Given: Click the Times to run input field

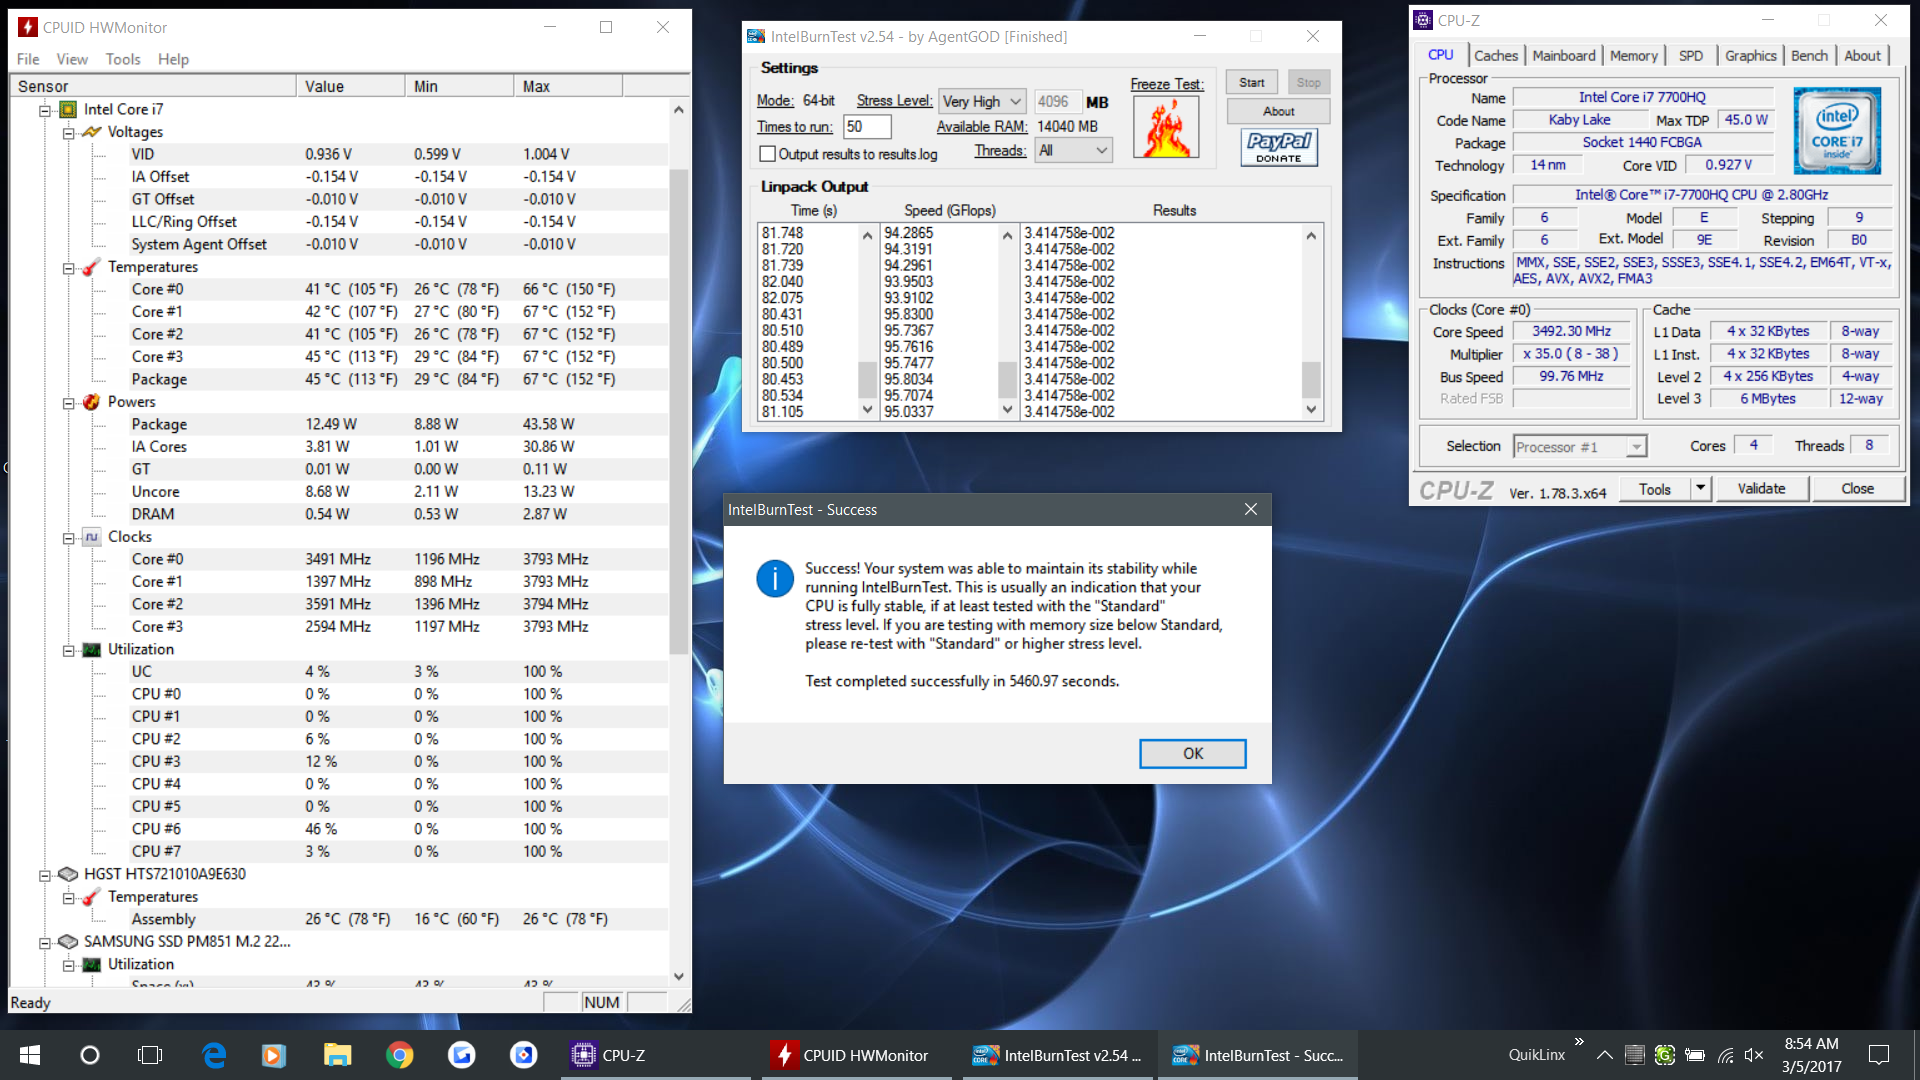Looking at the screenshot, I should pyautogui.click(x=867, y=126).
